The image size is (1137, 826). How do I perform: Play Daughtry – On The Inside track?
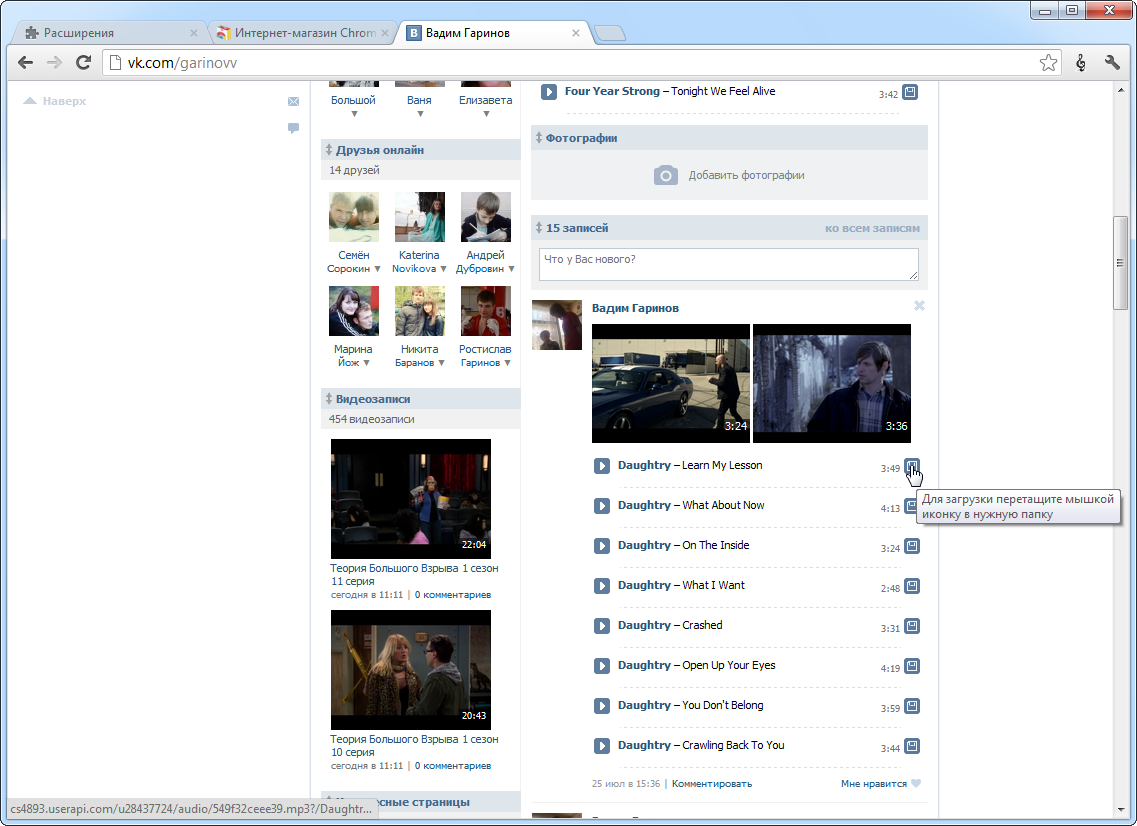(602, 545)
